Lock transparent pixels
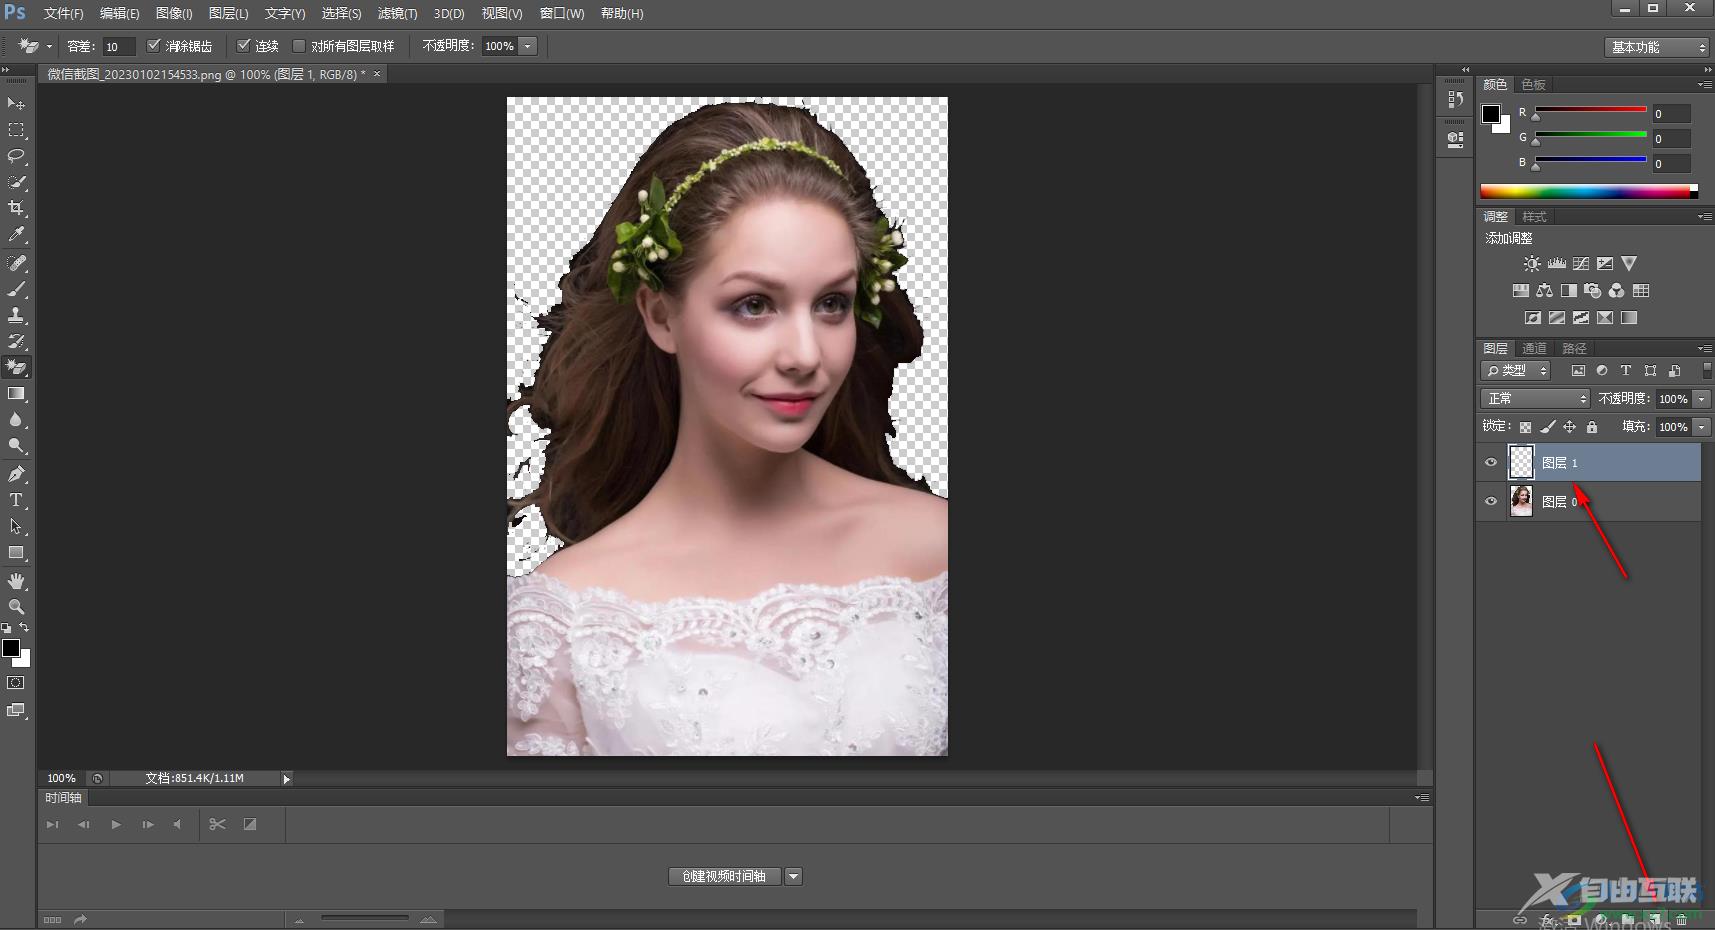 click(x=1525, y=427)
